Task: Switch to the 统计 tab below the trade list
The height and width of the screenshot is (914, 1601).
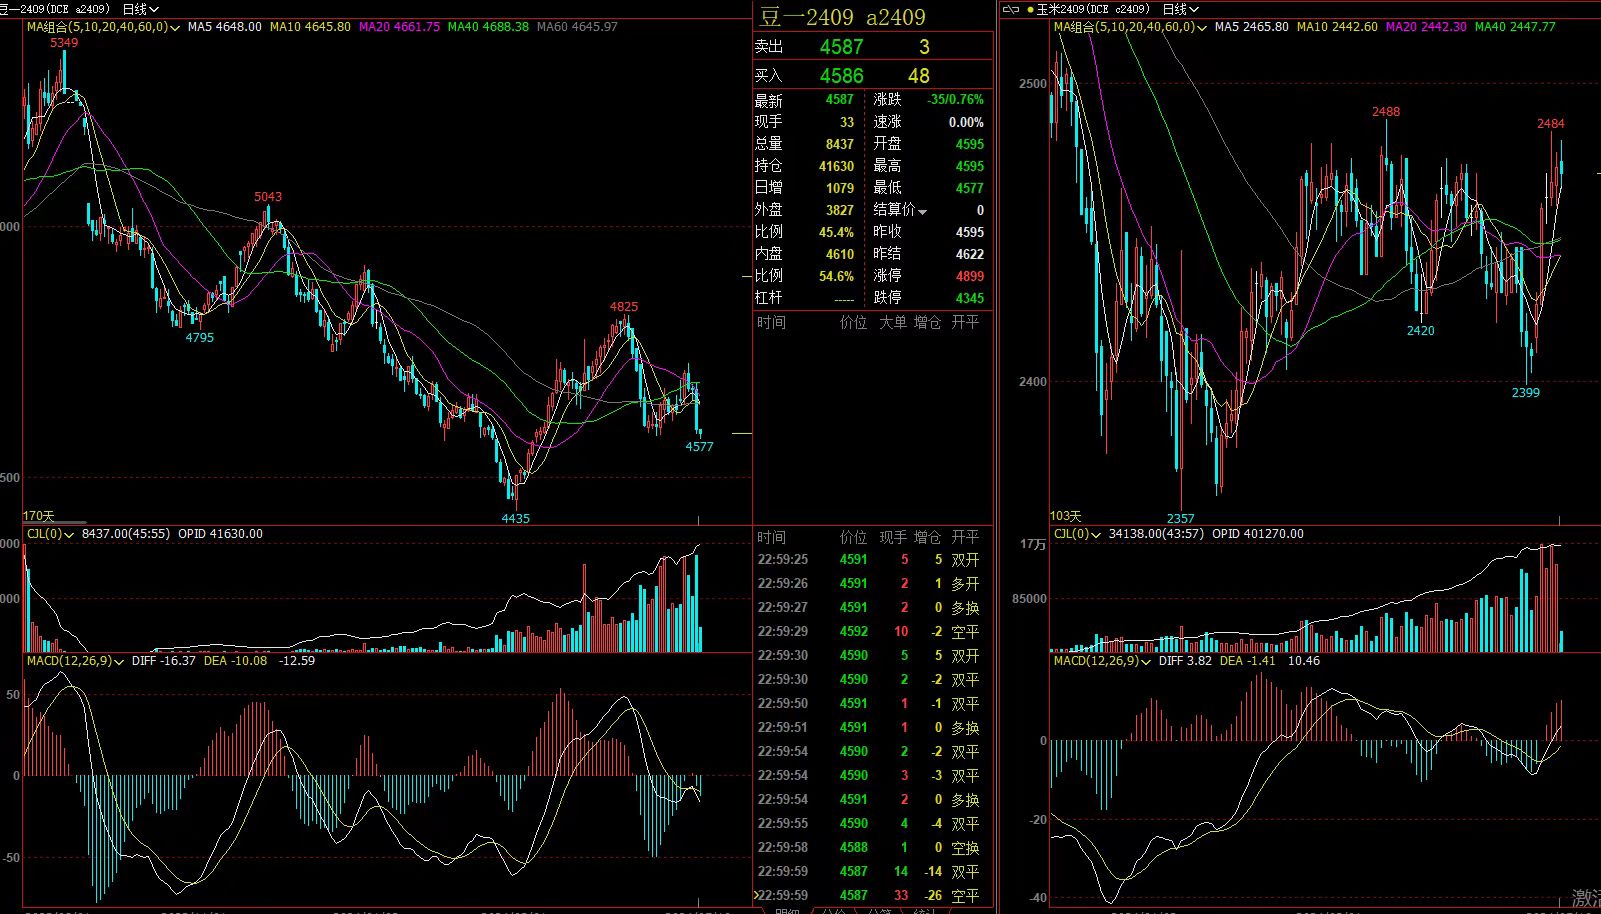Action: [x=925, y=909]
